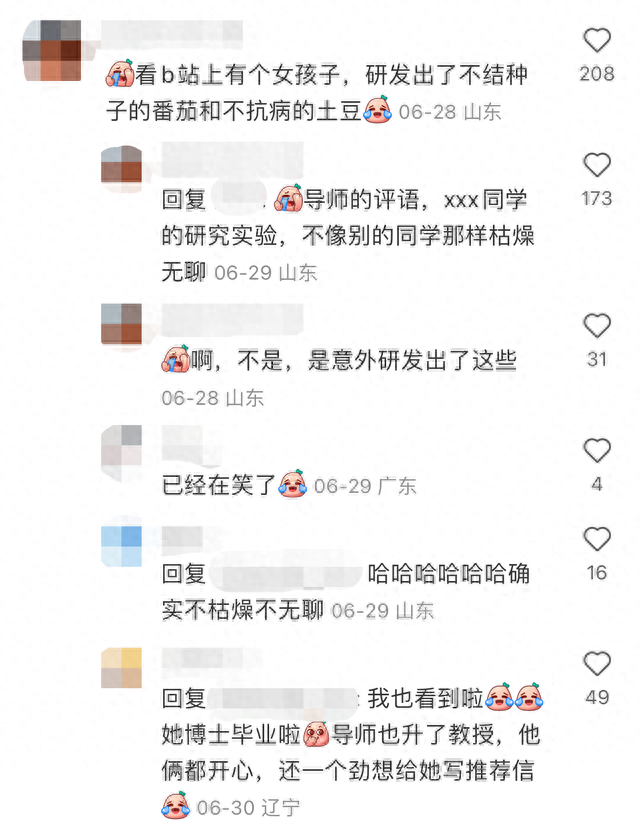Open the blue avatar of '哈哈哈' reply
The image size is (640, 831).
pos(121,546)
